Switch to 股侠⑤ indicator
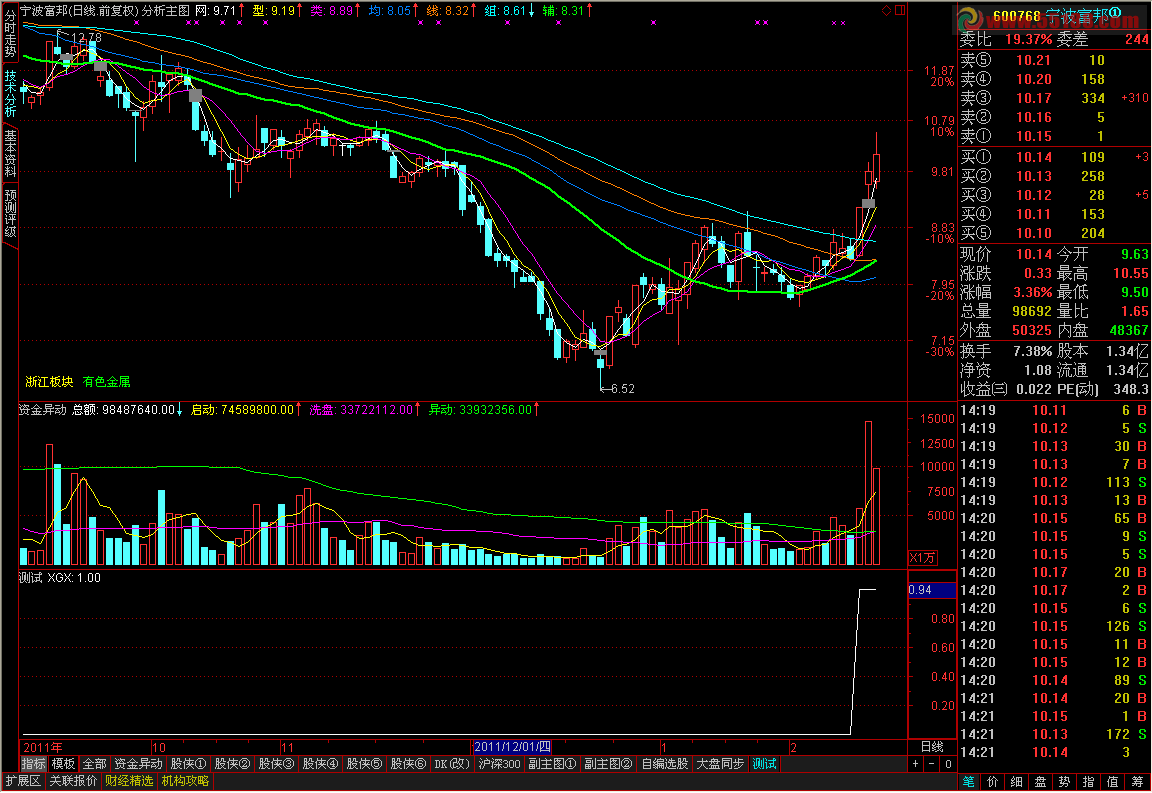The height and width of the screenshot is (793, 1152). (364, 764)
